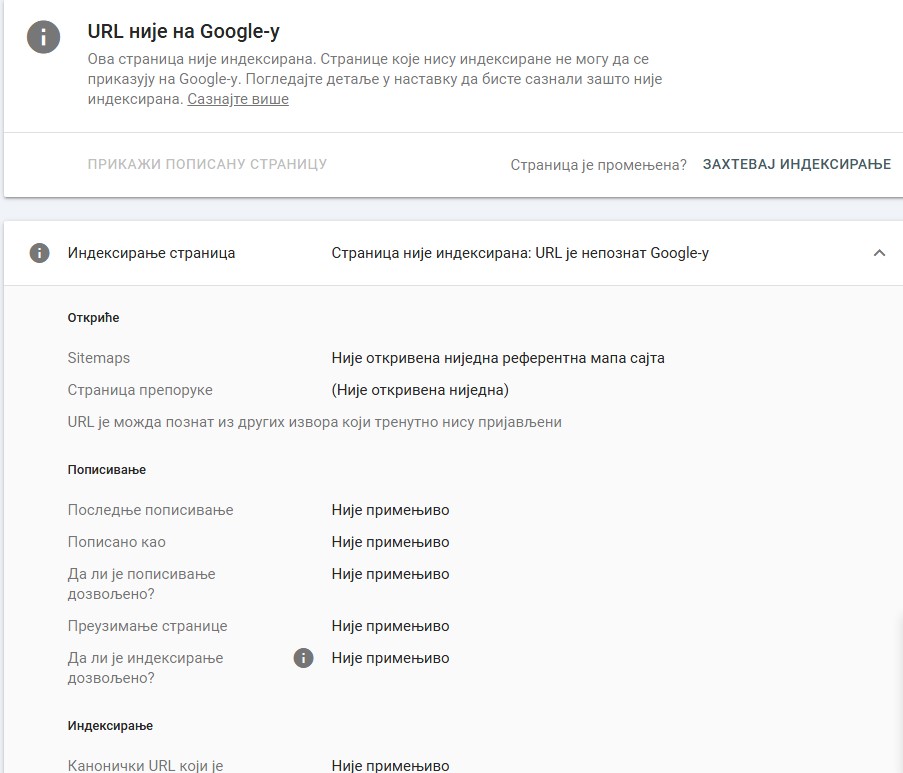Click 'ЗАХТЕВАЈ ИНДЕКСИРАЊЕ' button

[x=796, y=164]
